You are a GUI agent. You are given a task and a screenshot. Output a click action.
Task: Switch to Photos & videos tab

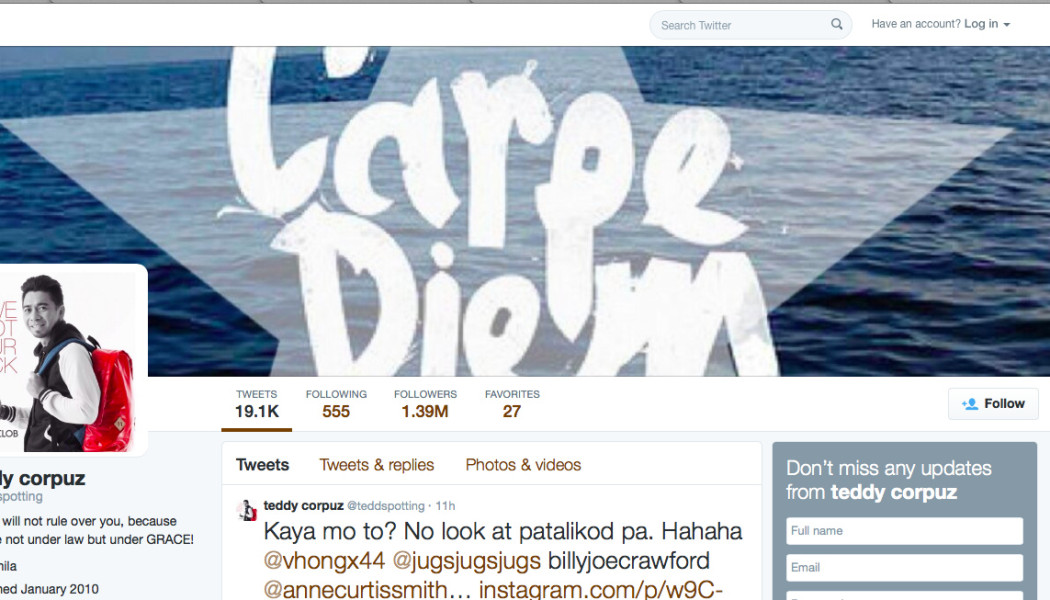(523, 465)
